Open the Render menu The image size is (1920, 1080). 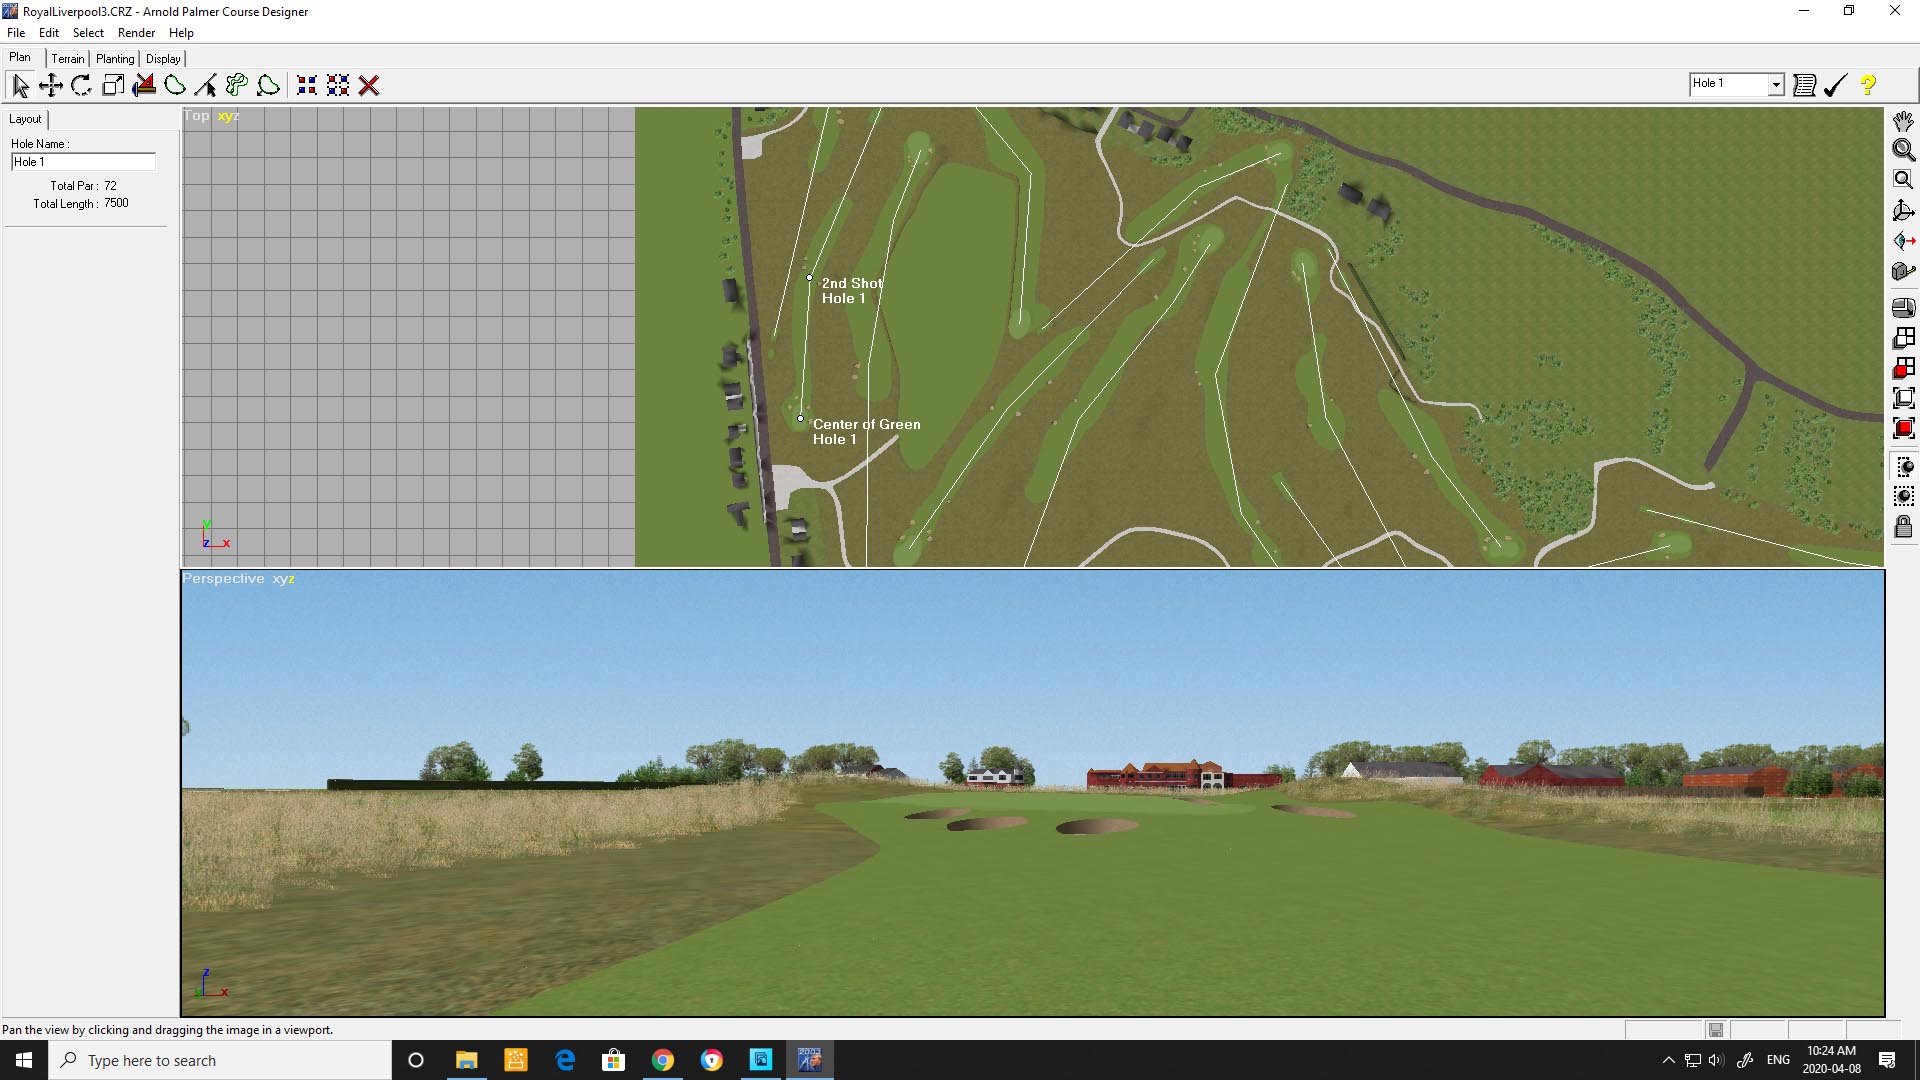pyautogui.click(x=136, y=33)
